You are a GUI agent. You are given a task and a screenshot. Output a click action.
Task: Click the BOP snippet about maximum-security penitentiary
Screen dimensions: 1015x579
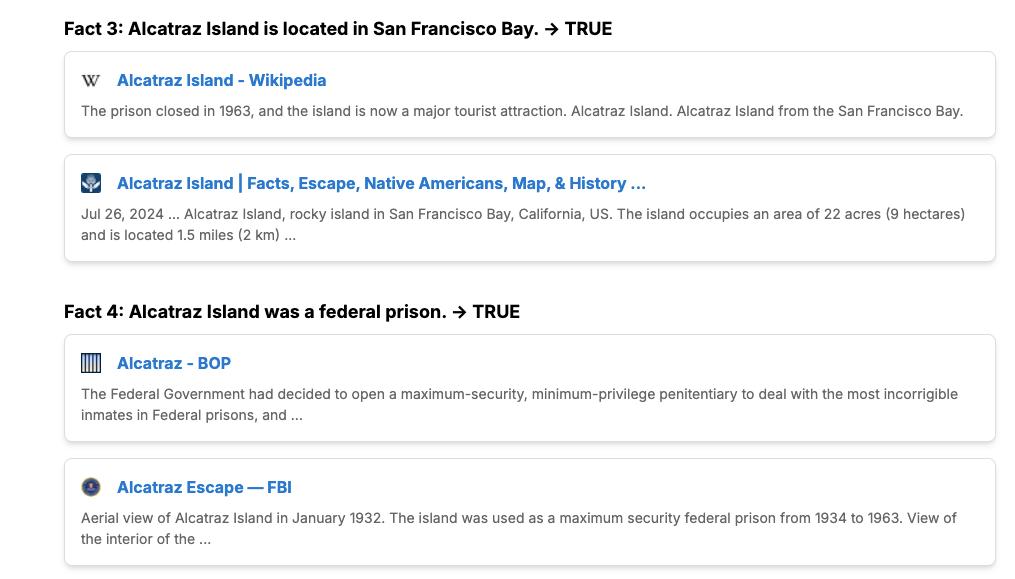[519, 404]
